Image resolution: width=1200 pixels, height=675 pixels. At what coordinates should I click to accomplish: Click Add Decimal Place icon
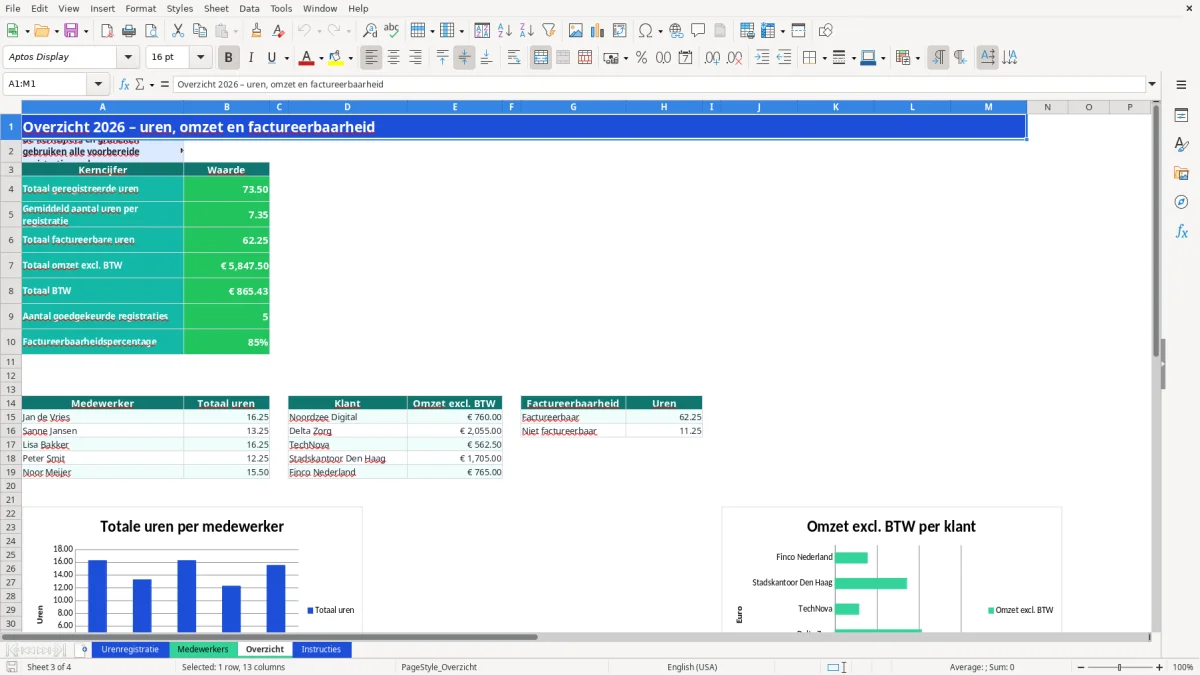pyautogui.click(x=712, y=58)
